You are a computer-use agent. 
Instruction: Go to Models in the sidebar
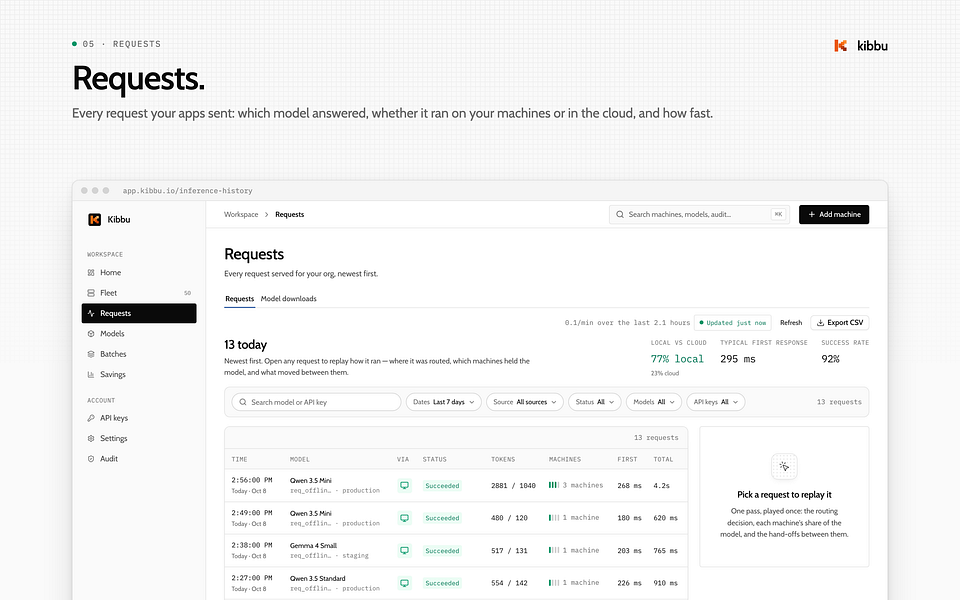[139, 334]
